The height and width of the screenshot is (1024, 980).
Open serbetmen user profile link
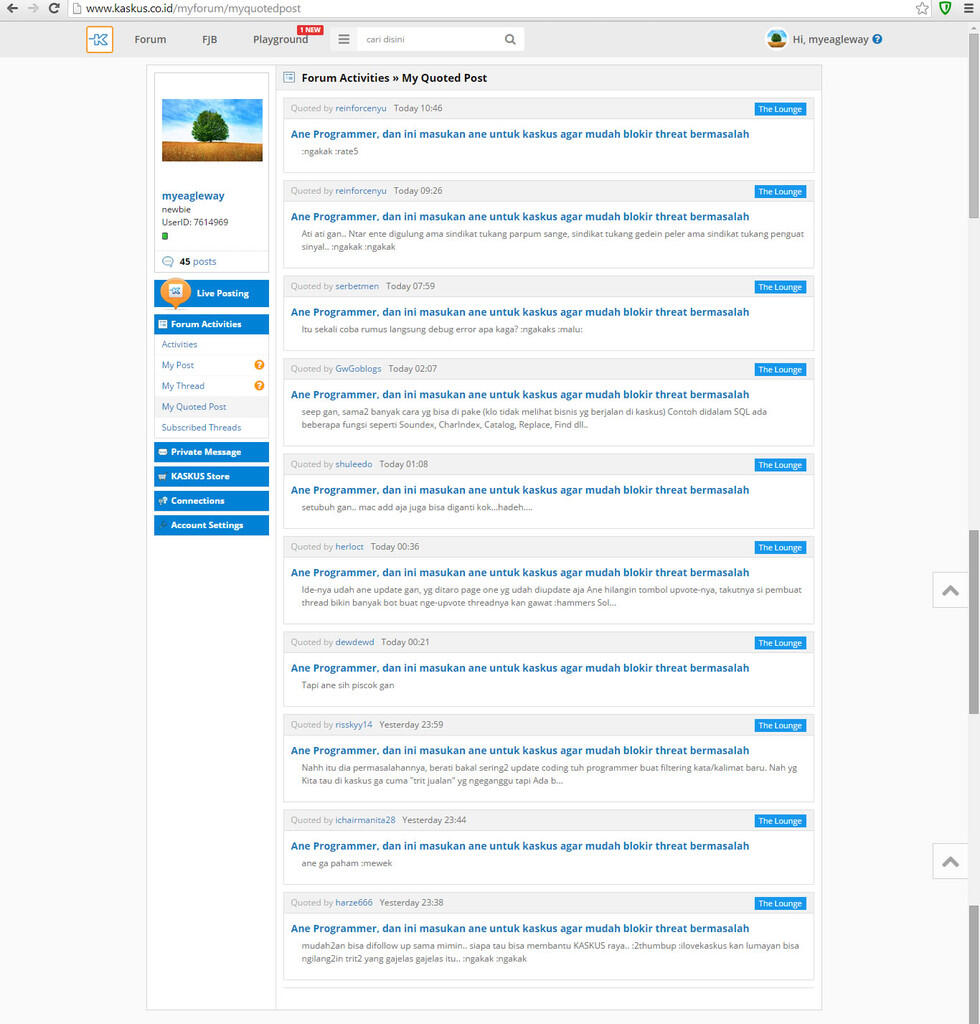(357, 286)
